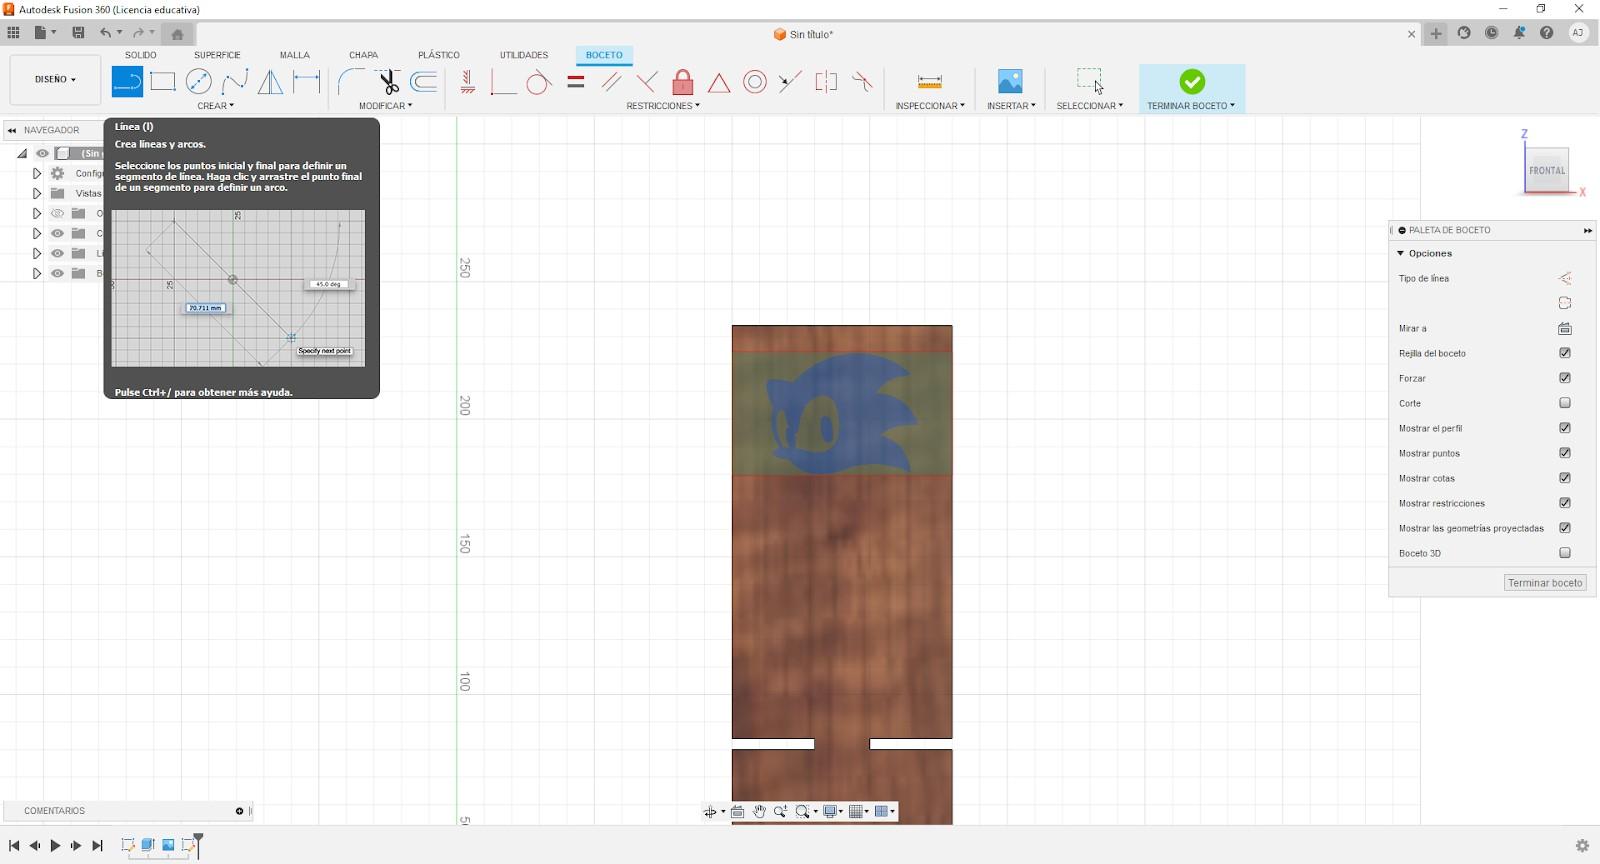Switch to the SOLIDO tab
1600x864 pixels.
(140, 55)
